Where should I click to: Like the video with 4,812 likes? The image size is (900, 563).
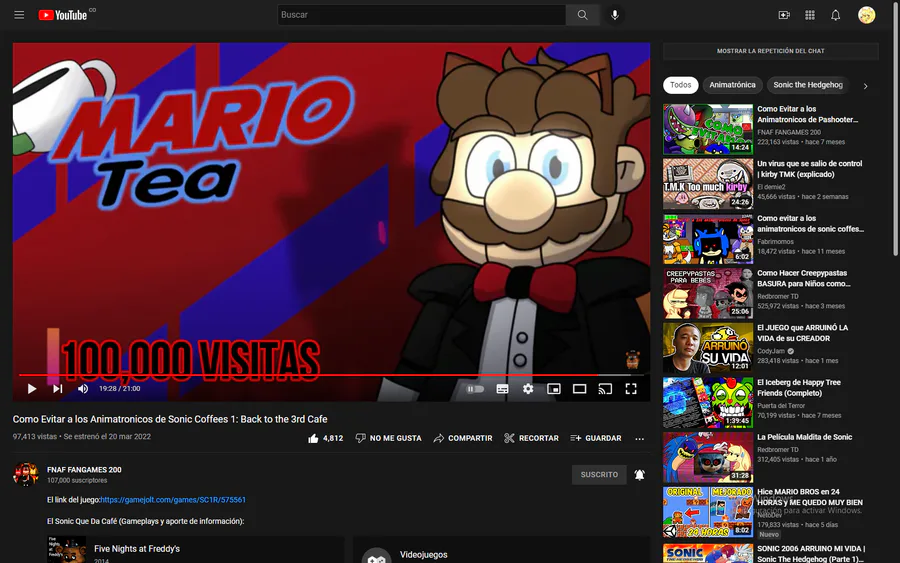point(325,438)
